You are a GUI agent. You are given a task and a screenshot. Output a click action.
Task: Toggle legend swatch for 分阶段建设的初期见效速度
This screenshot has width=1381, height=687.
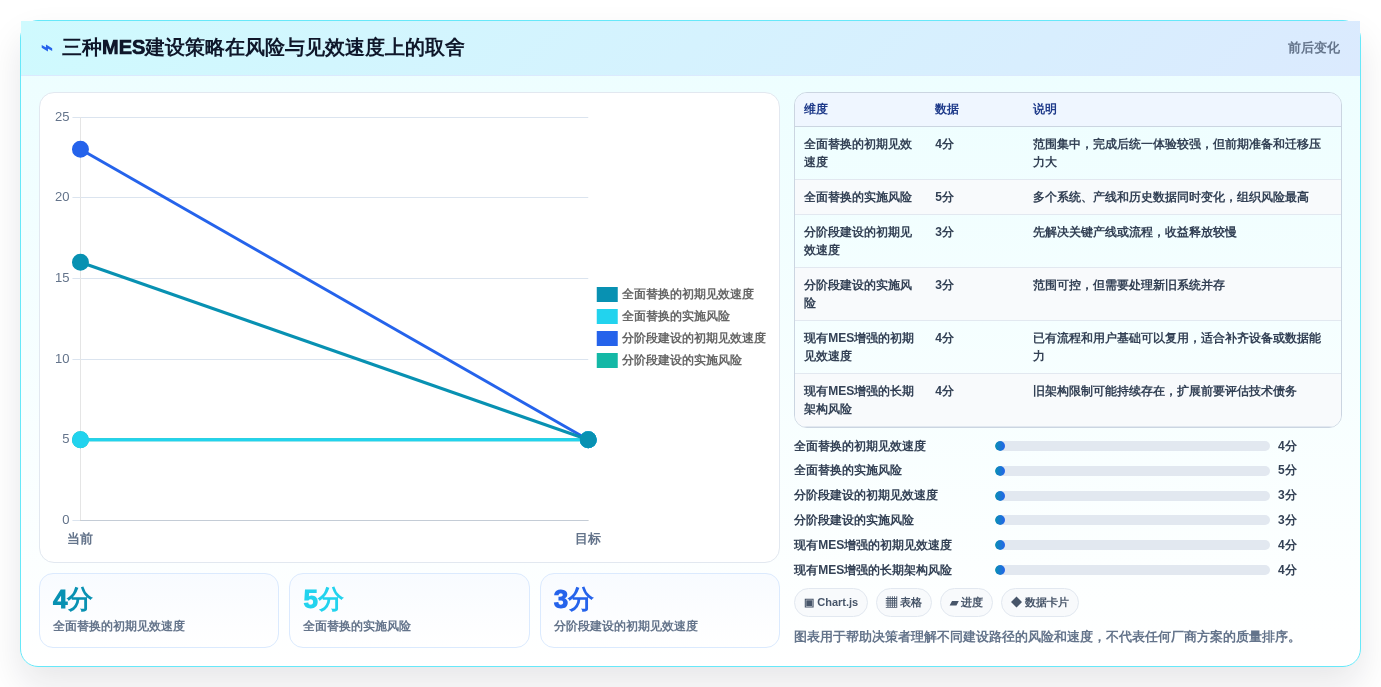point(607,338)
